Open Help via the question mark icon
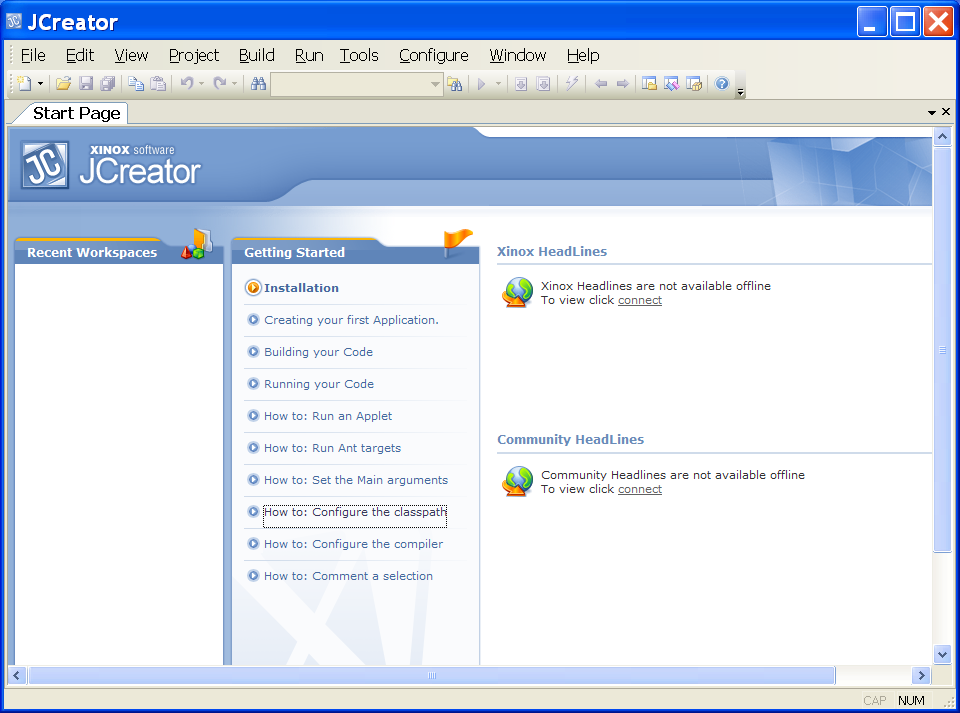The image size is (960, 713). pyautogui.click(x=722, y=84)
